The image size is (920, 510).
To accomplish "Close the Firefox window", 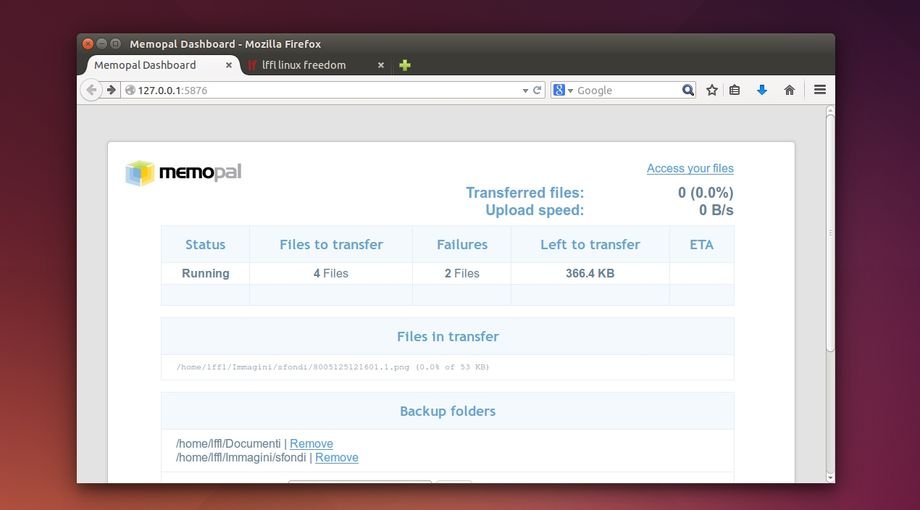I will [x=88, y=43].
